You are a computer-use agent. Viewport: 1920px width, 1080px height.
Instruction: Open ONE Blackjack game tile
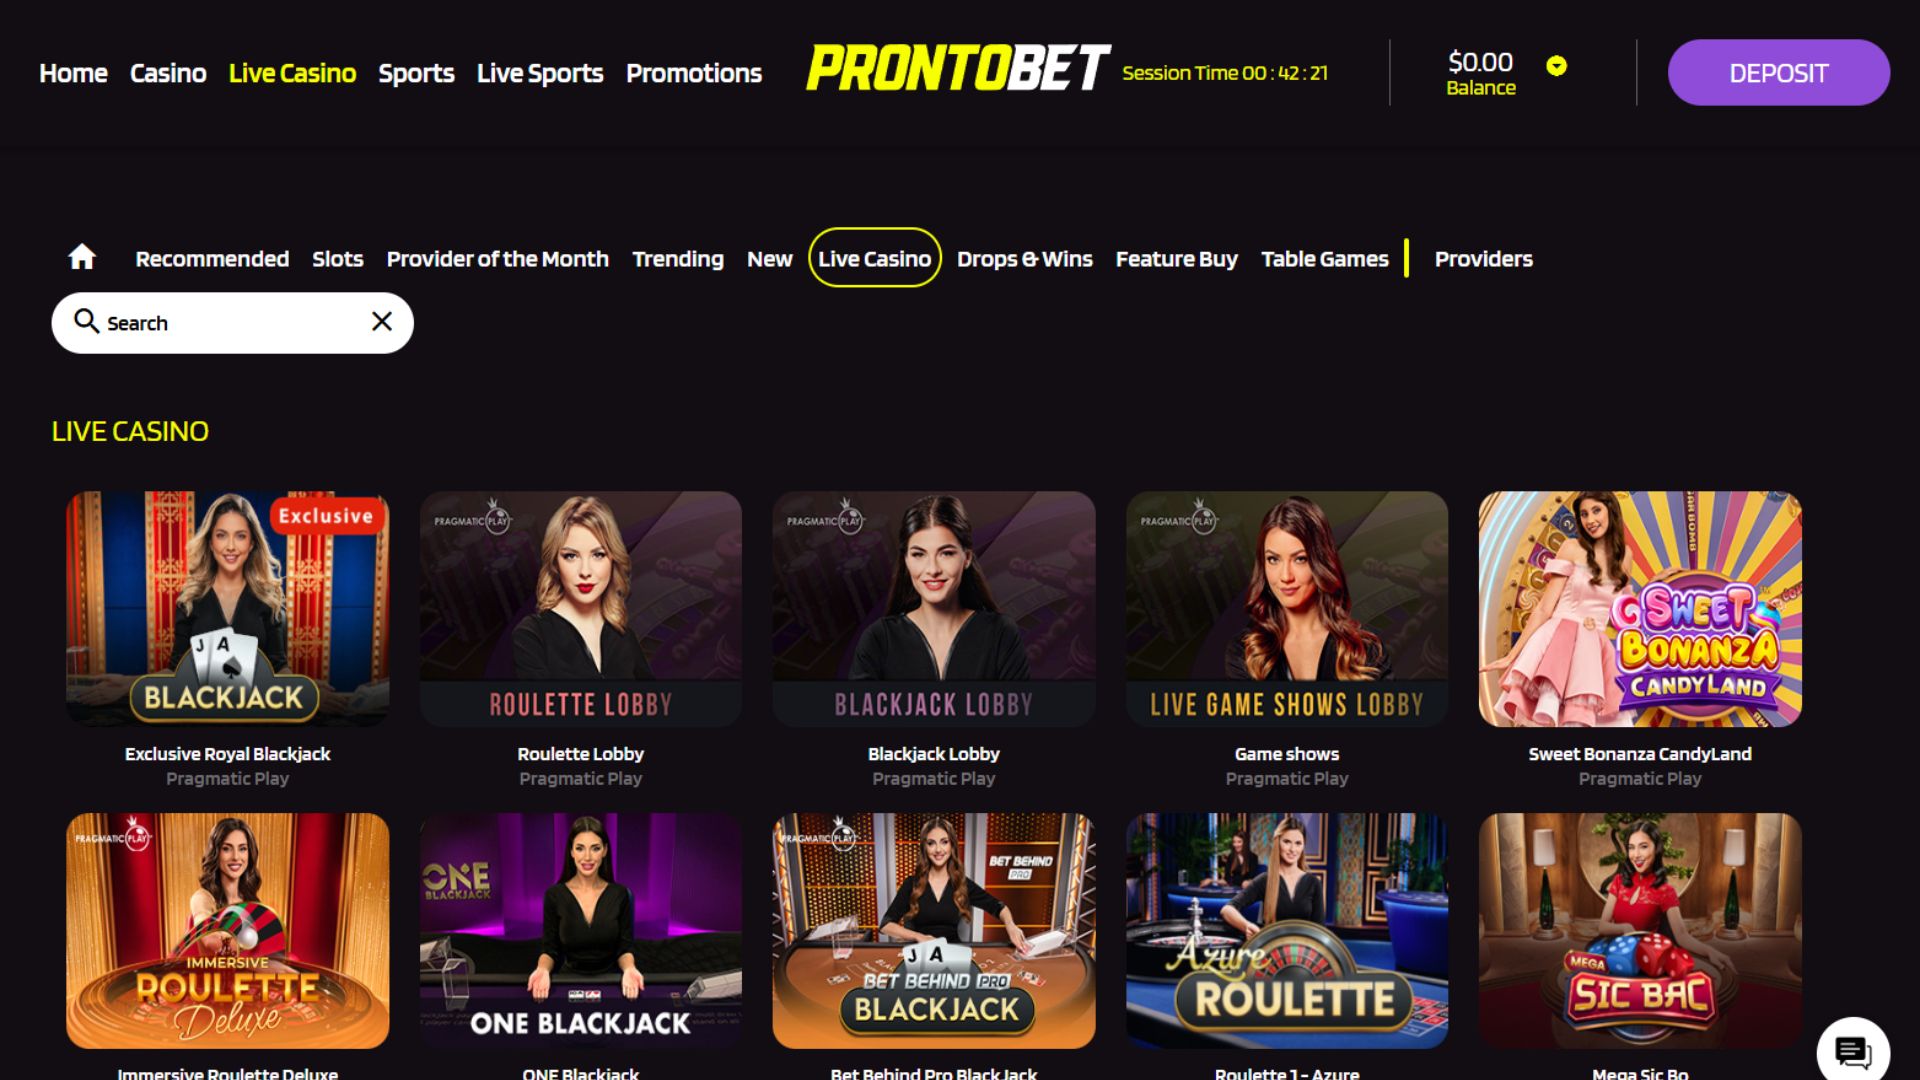click(580, 930)
